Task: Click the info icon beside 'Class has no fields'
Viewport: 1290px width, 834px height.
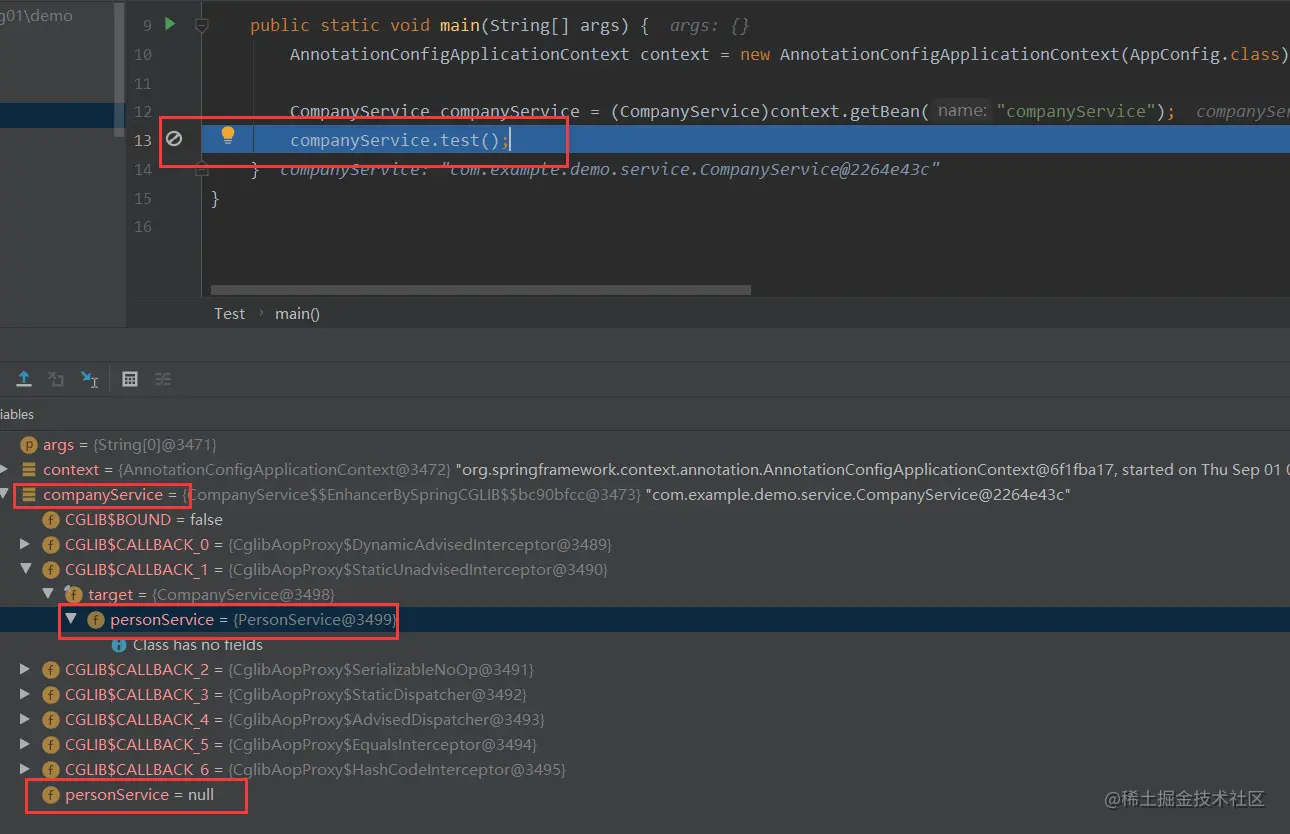Action: click(119, 645)
